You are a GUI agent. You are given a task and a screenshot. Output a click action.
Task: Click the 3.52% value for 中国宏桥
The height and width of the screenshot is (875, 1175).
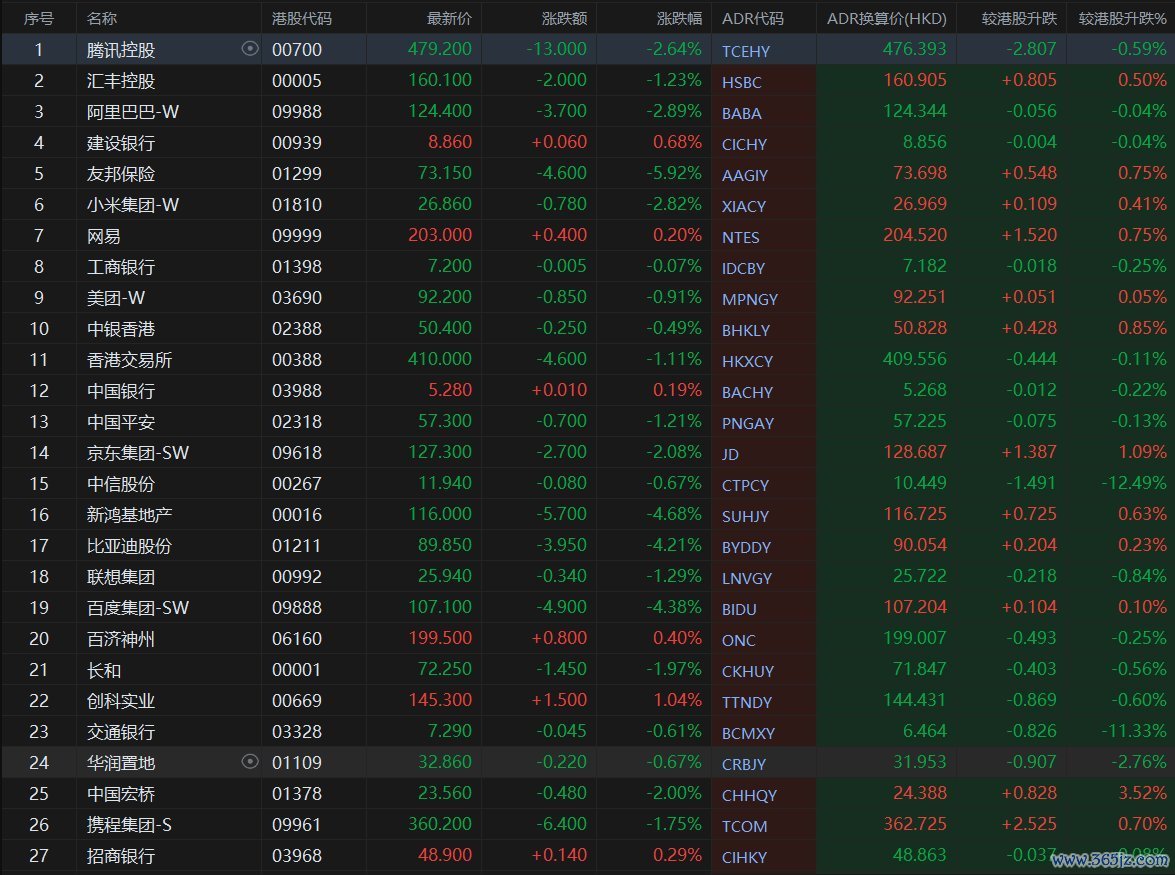coord(1143,793)
